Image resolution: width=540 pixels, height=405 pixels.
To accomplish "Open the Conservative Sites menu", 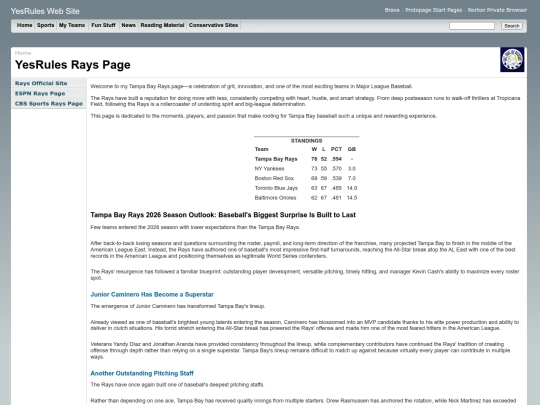I will point(214,25).
